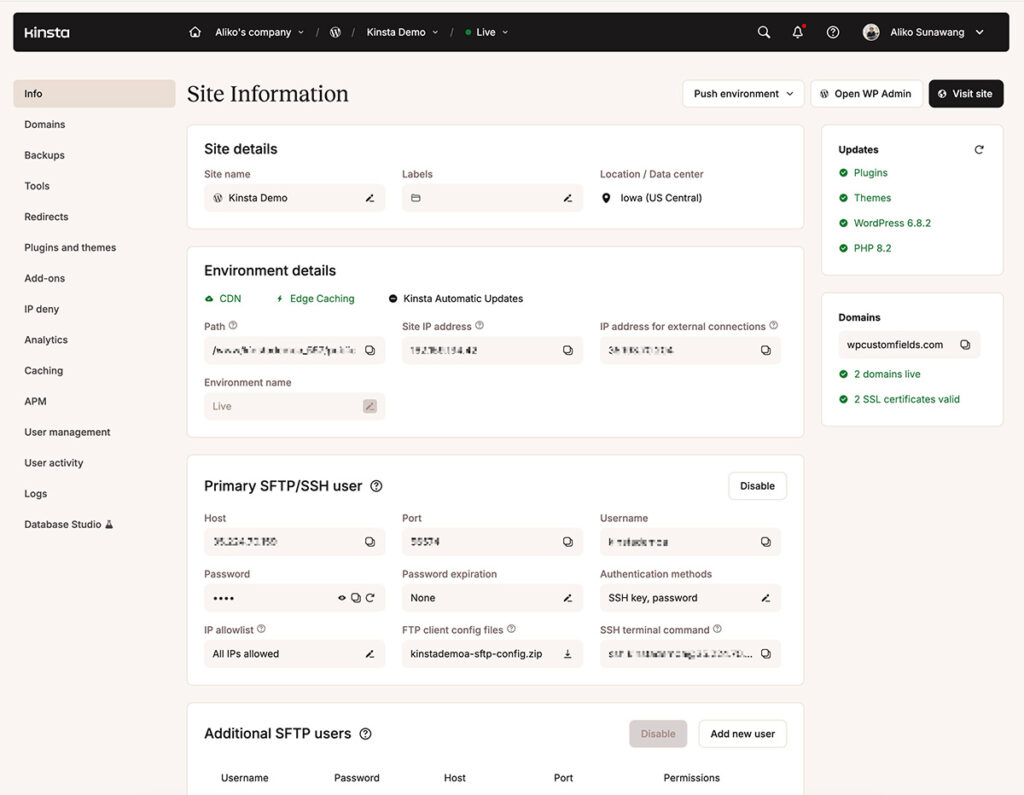Copy the SFTP Host value
1024x795 pixels.
point(370,542)
